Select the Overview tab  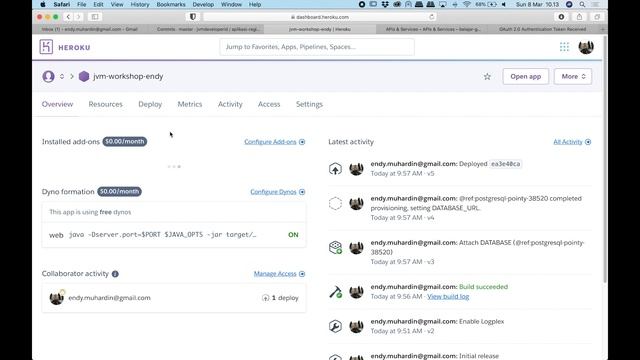(x=57, y=104)
